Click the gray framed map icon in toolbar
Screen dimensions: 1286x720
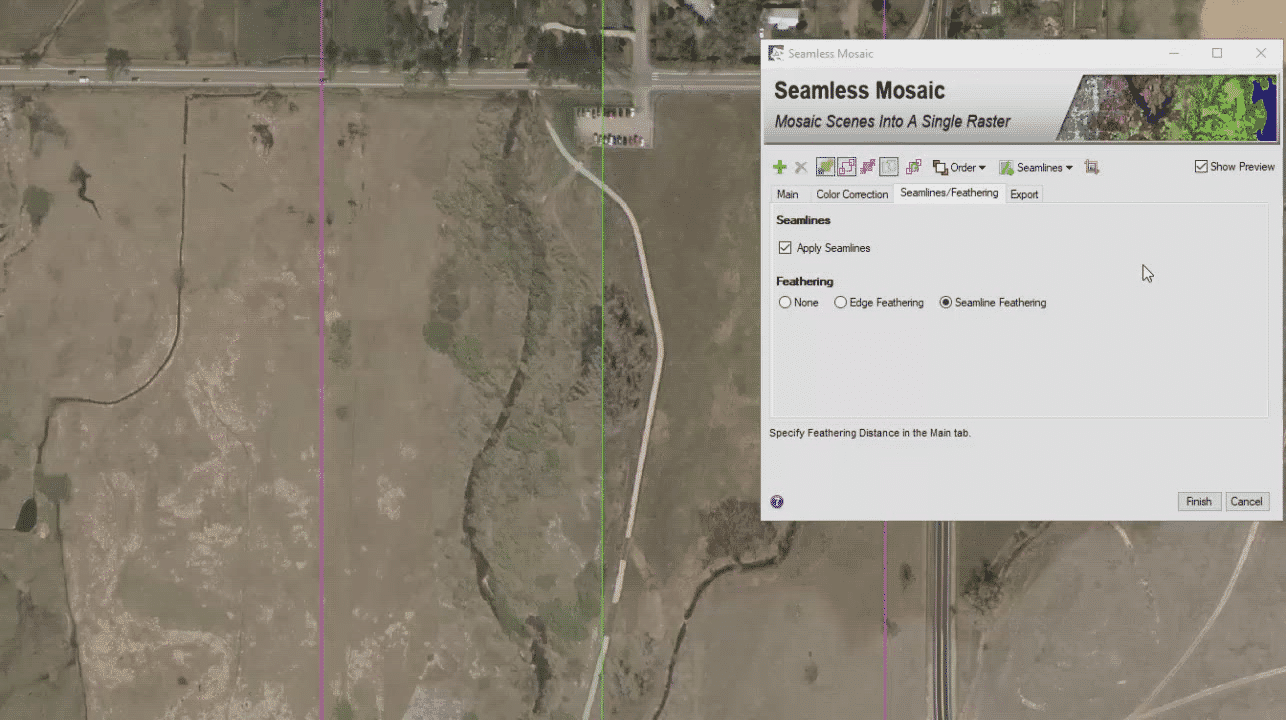coord(889,167)
